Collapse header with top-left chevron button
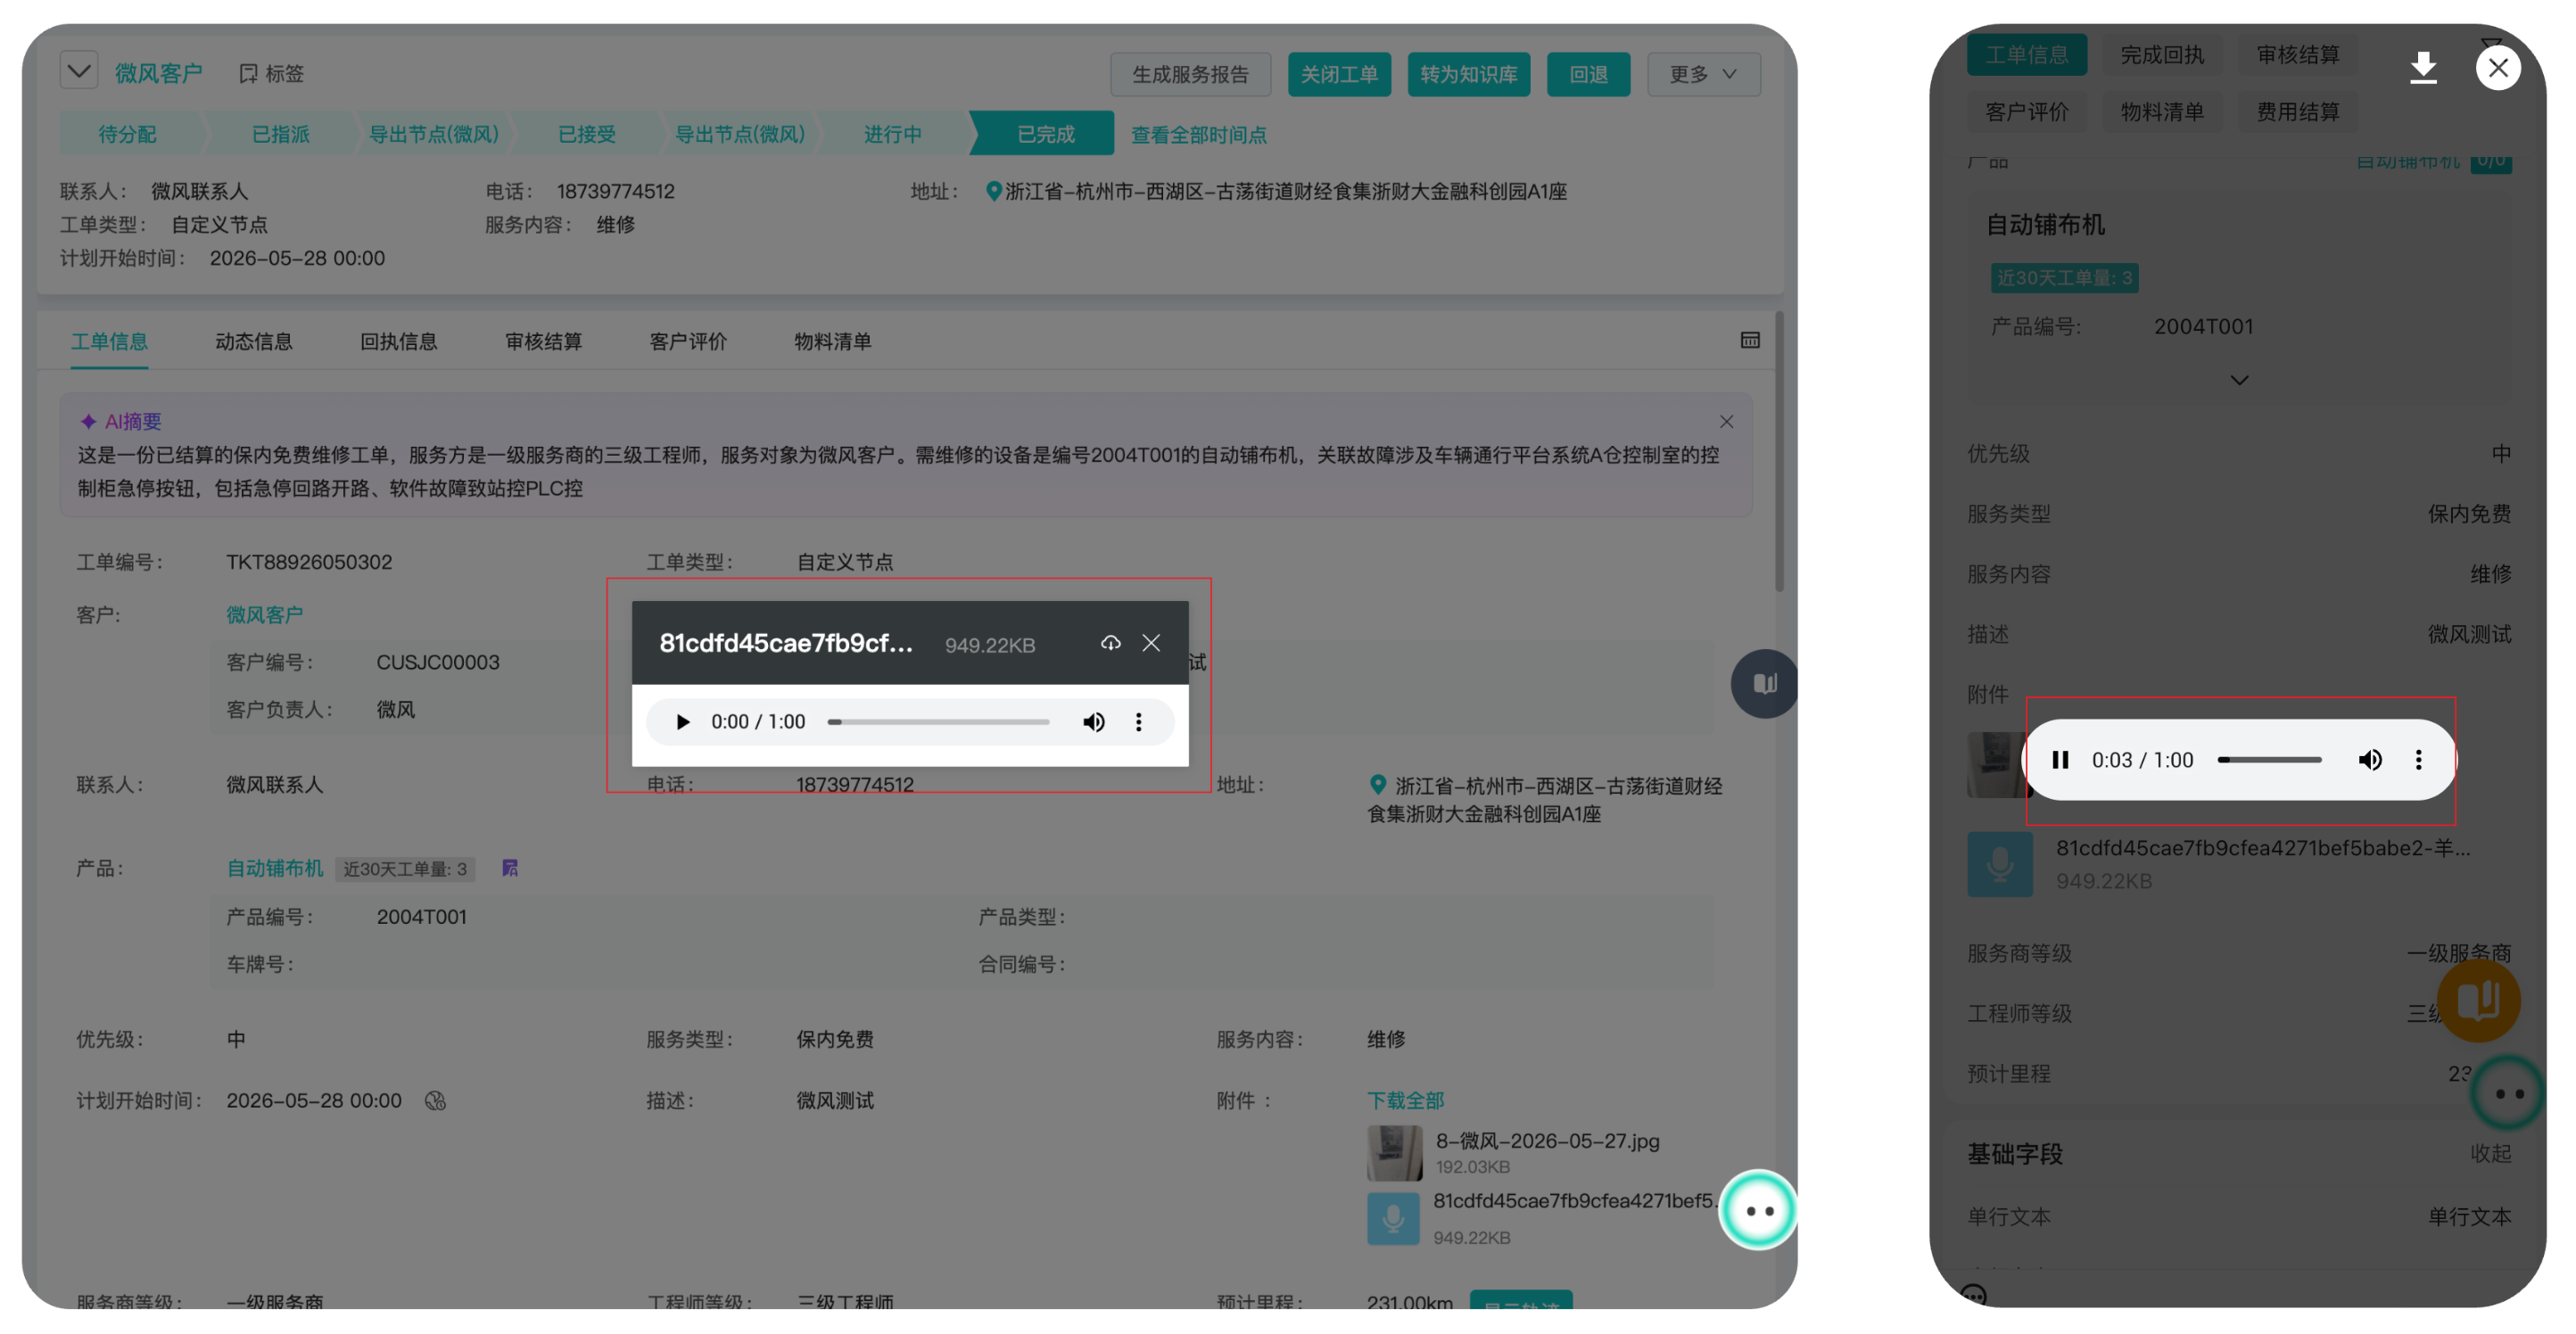Image resolution: width=2576 pixels, height=1334 pixels. click(79, 71)
